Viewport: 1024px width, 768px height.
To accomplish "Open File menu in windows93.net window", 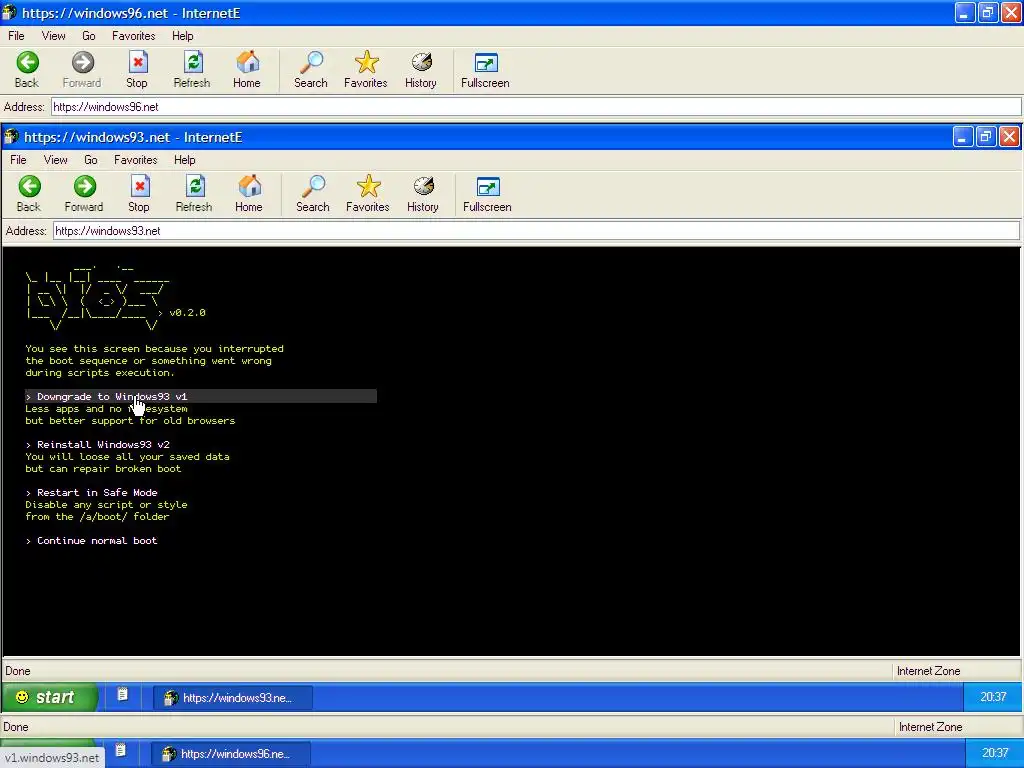I will tap(18, 160).
